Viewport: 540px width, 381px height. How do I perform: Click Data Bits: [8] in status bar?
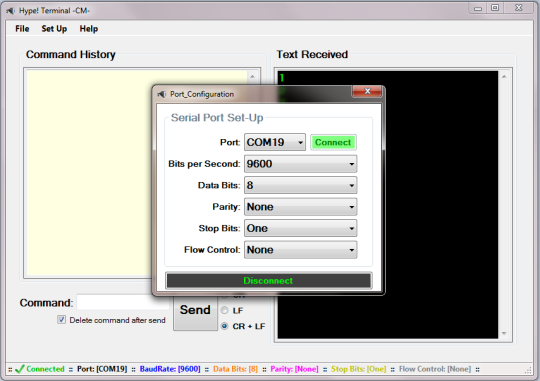click(x=235, y=369)
